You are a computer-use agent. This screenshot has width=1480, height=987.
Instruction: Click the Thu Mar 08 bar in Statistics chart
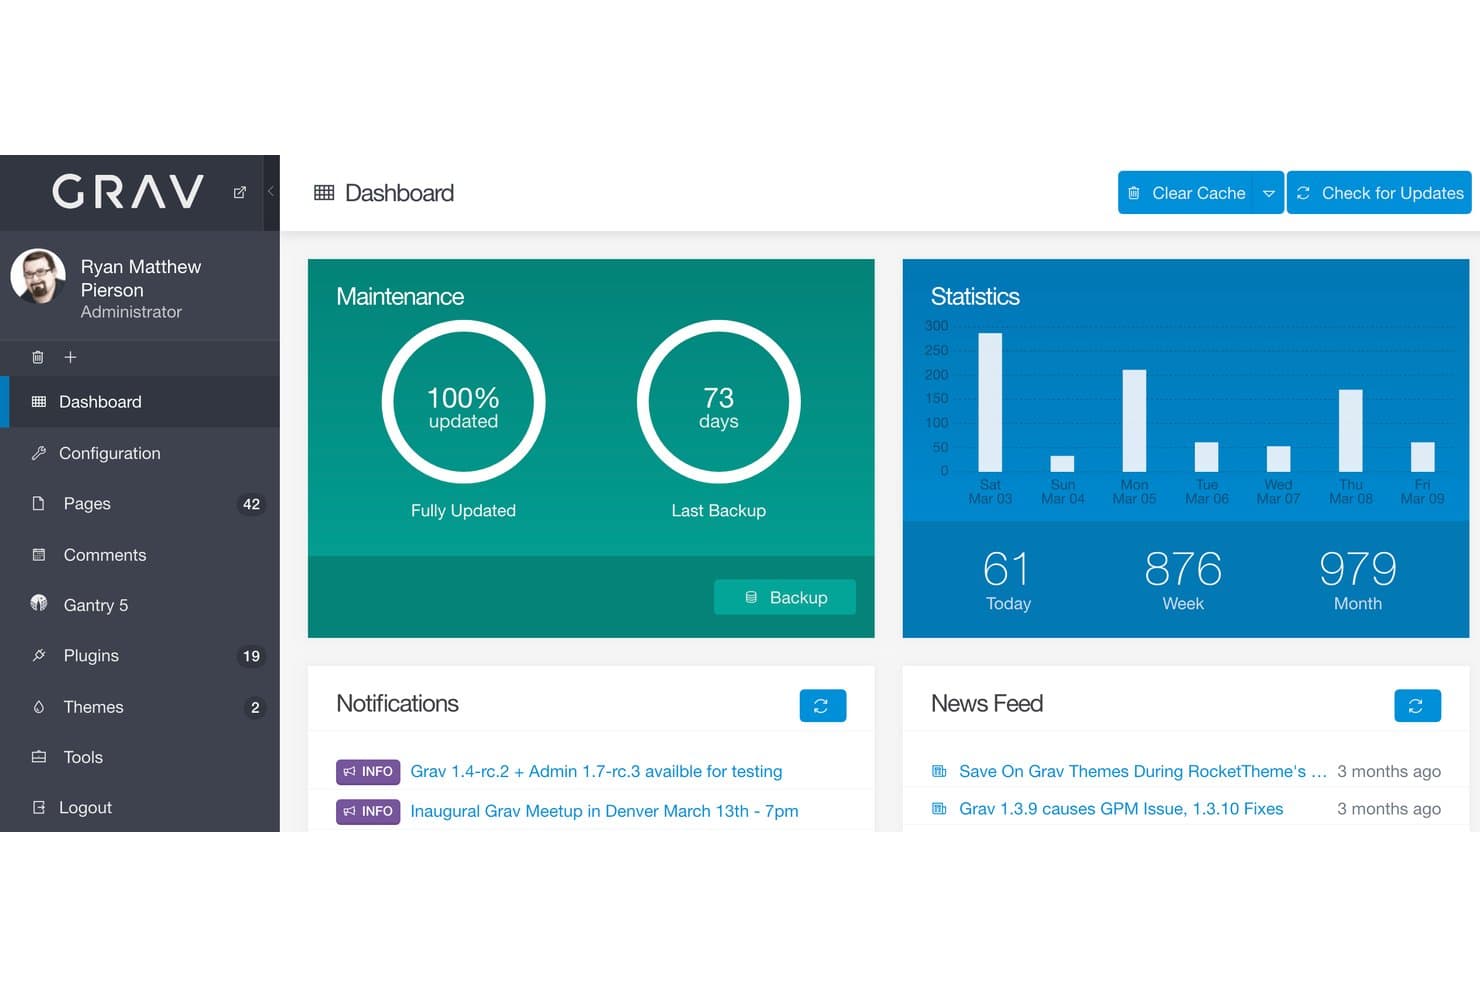click(x=1351, y=431)
